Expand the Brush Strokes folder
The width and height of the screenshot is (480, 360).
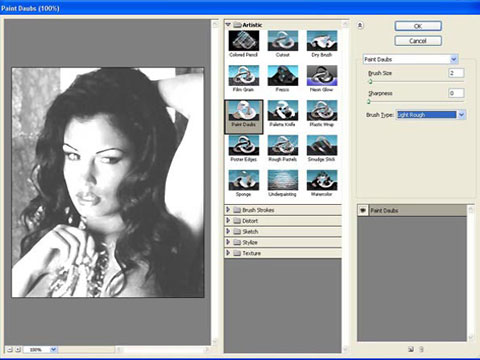coord(228,210)
